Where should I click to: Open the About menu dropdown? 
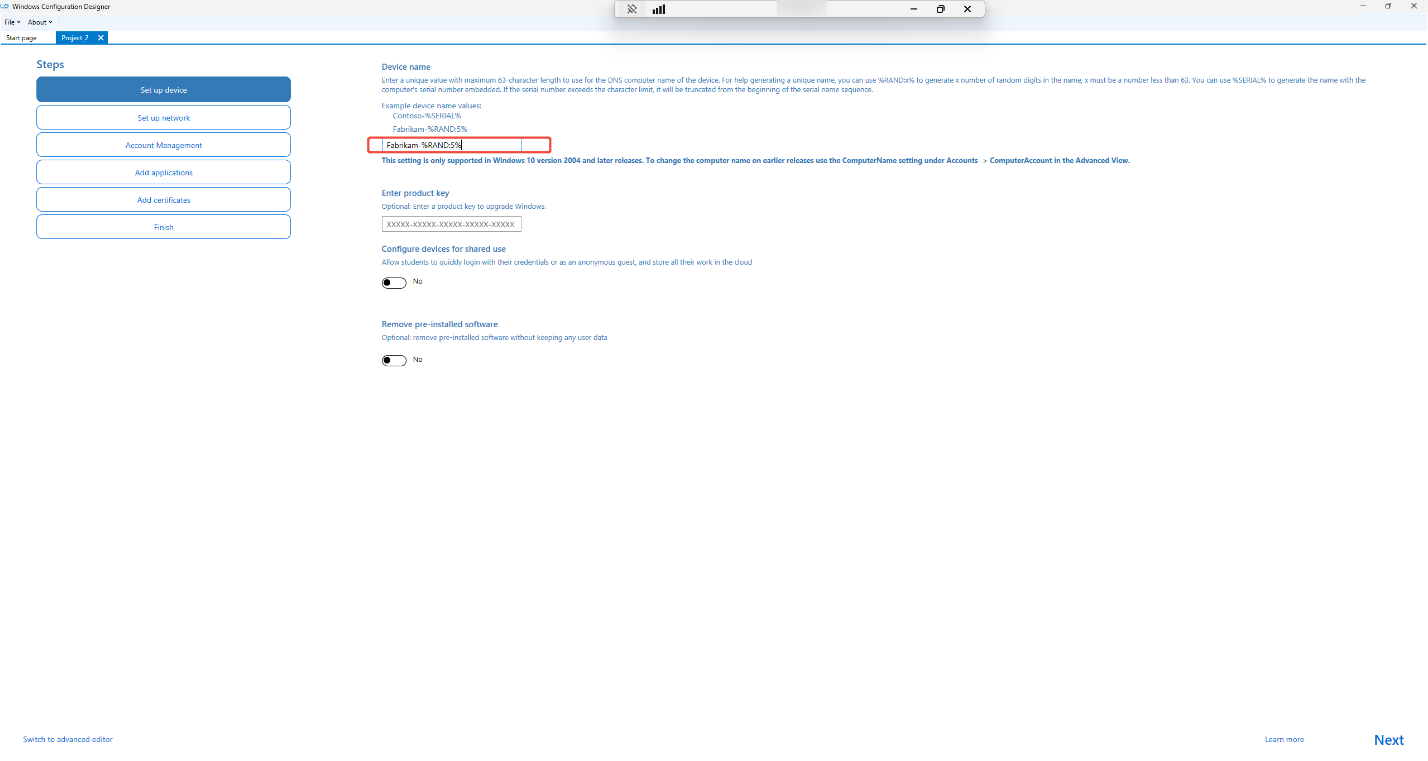(x=40, y=22)
